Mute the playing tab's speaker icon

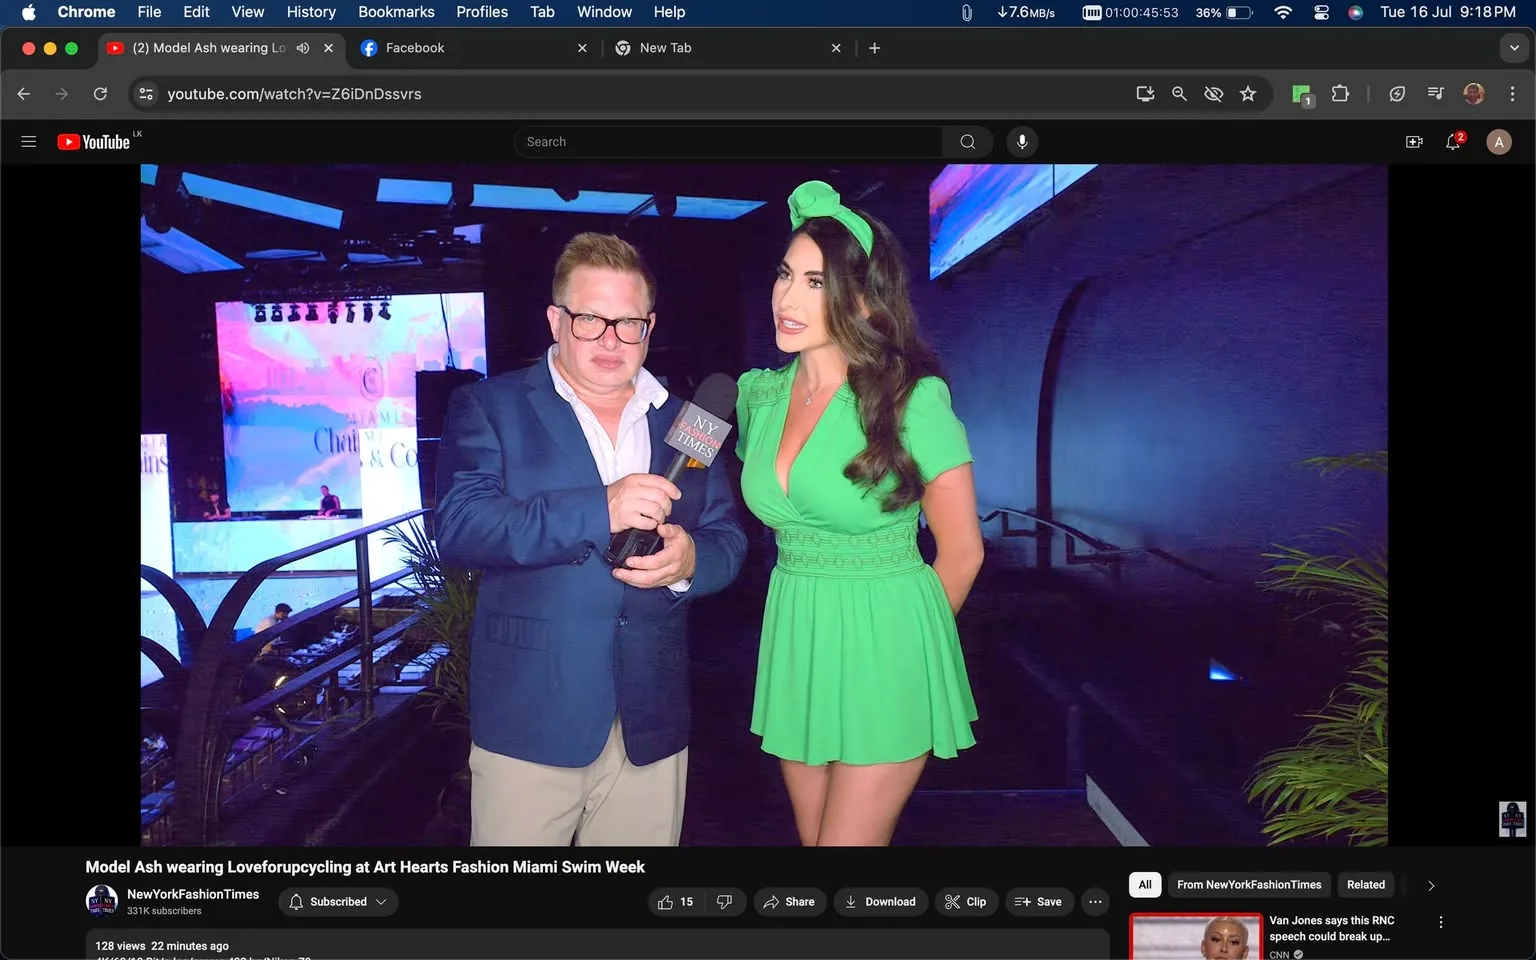click(x=302, y=47)
